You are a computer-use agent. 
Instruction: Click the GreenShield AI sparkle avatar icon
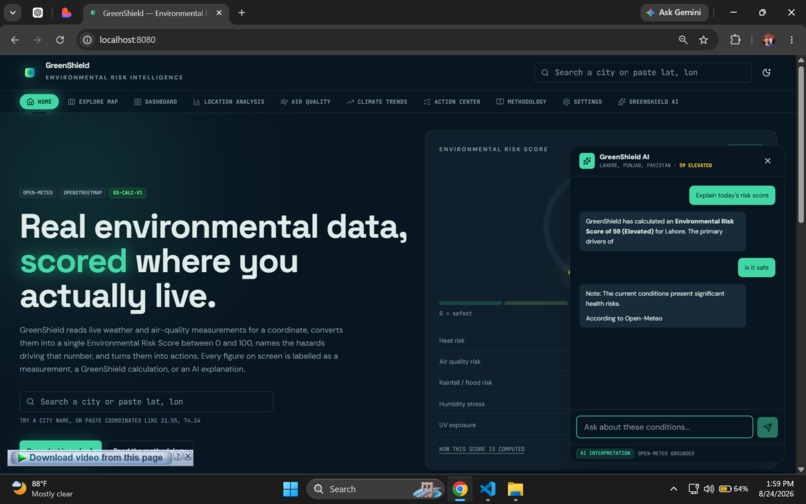coord(587,161)
